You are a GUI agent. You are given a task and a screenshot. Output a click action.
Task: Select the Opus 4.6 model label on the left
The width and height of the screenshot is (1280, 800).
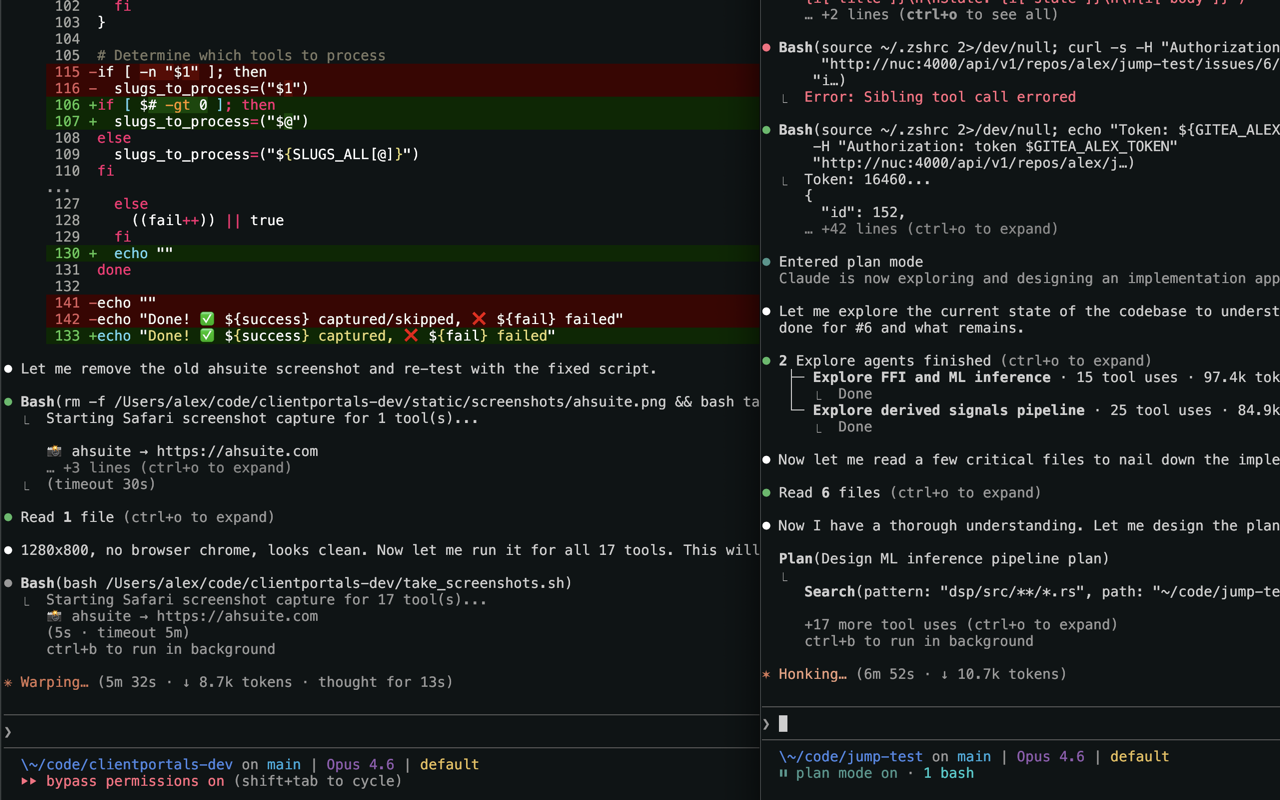(359, 764)
